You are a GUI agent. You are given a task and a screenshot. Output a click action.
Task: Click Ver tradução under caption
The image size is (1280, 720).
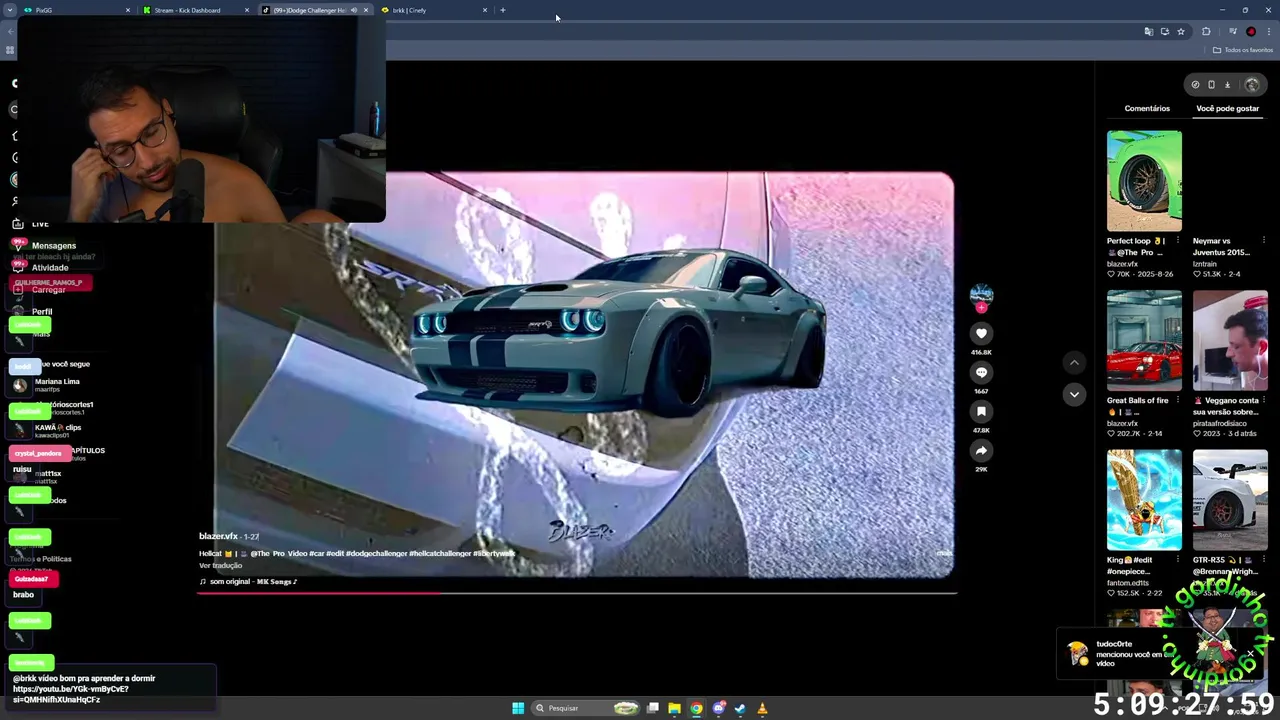220,566
